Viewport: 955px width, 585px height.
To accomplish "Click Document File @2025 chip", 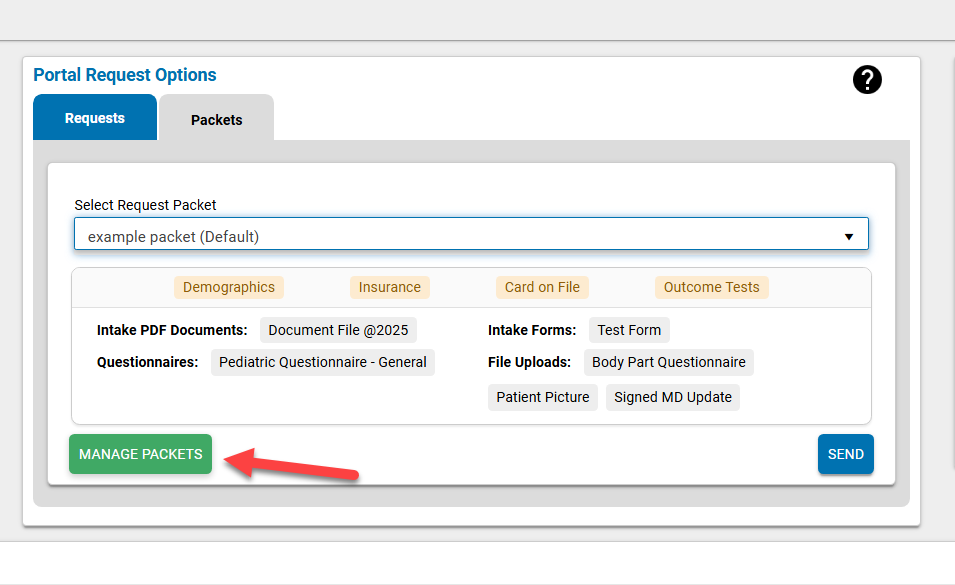I will (338, 330).
